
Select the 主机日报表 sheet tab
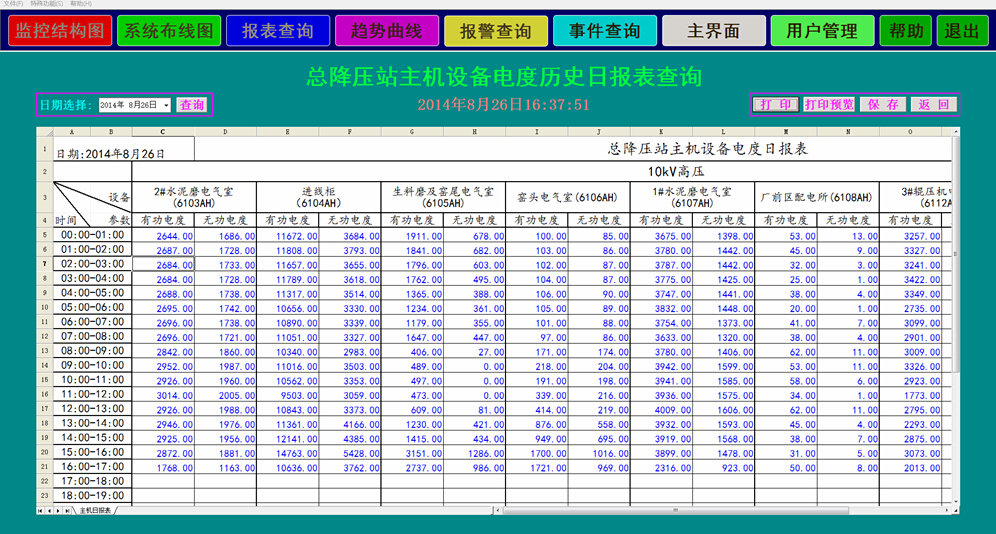96,510
